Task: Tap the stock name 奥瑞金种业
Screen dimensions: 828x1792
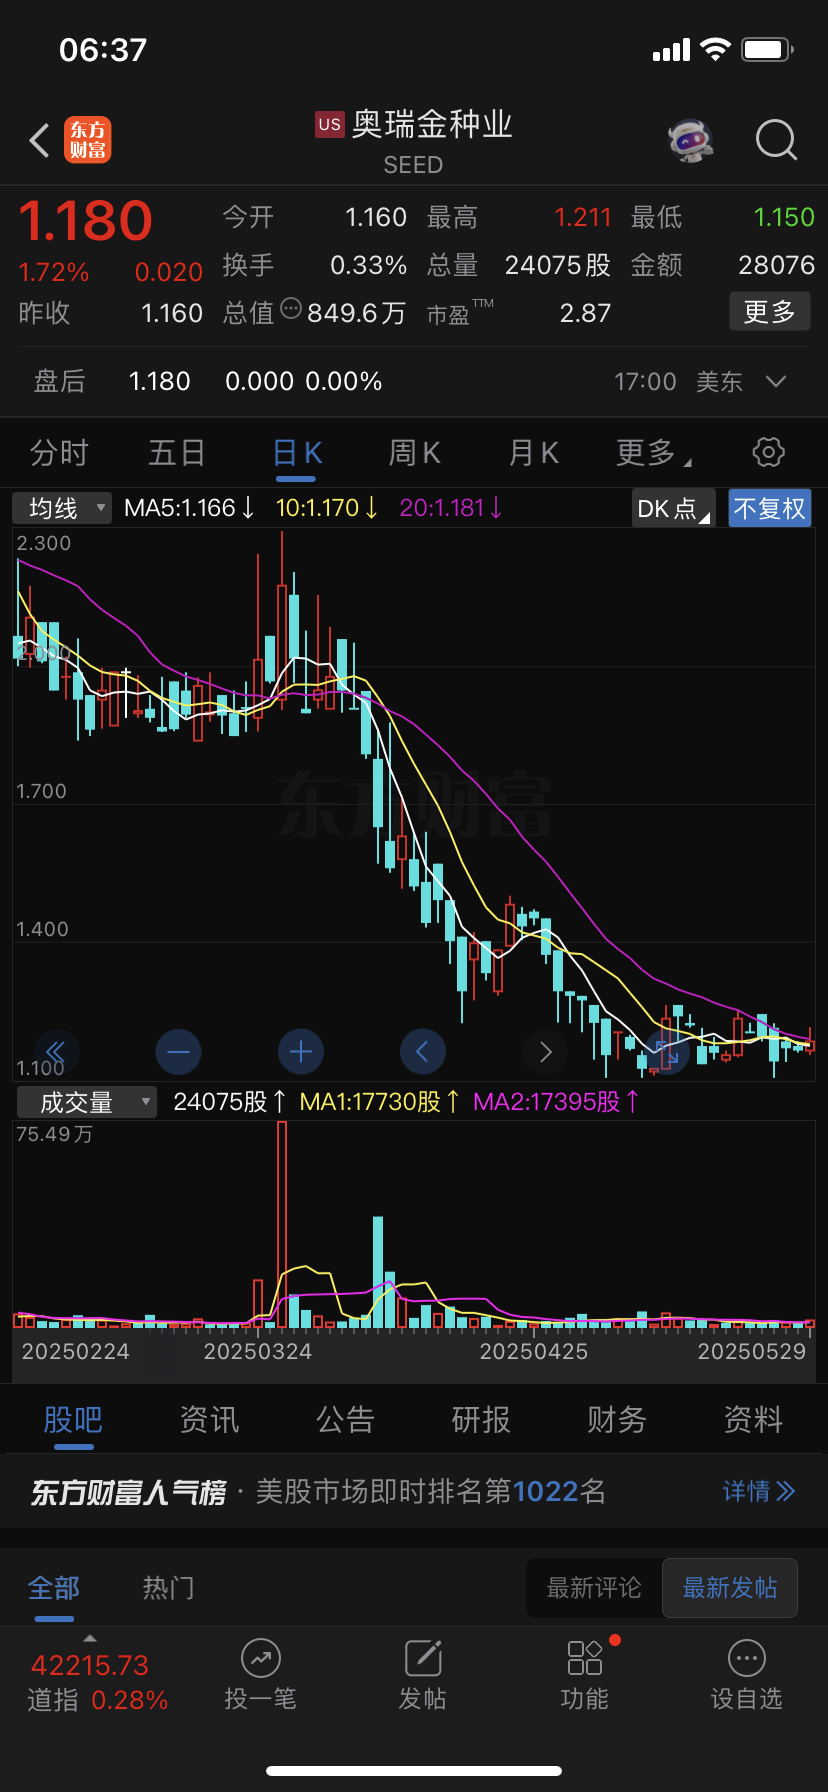Action: pyautogui.click(x=432, y=124)
